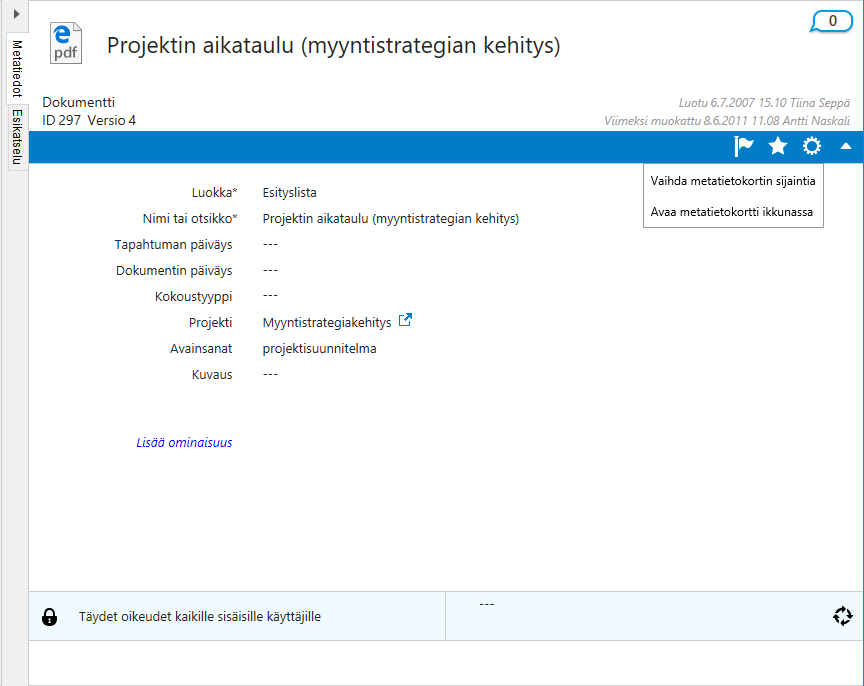864x686 pixels.
Task: Switch to the Metatiedot tab
Action: click(17, 68)
